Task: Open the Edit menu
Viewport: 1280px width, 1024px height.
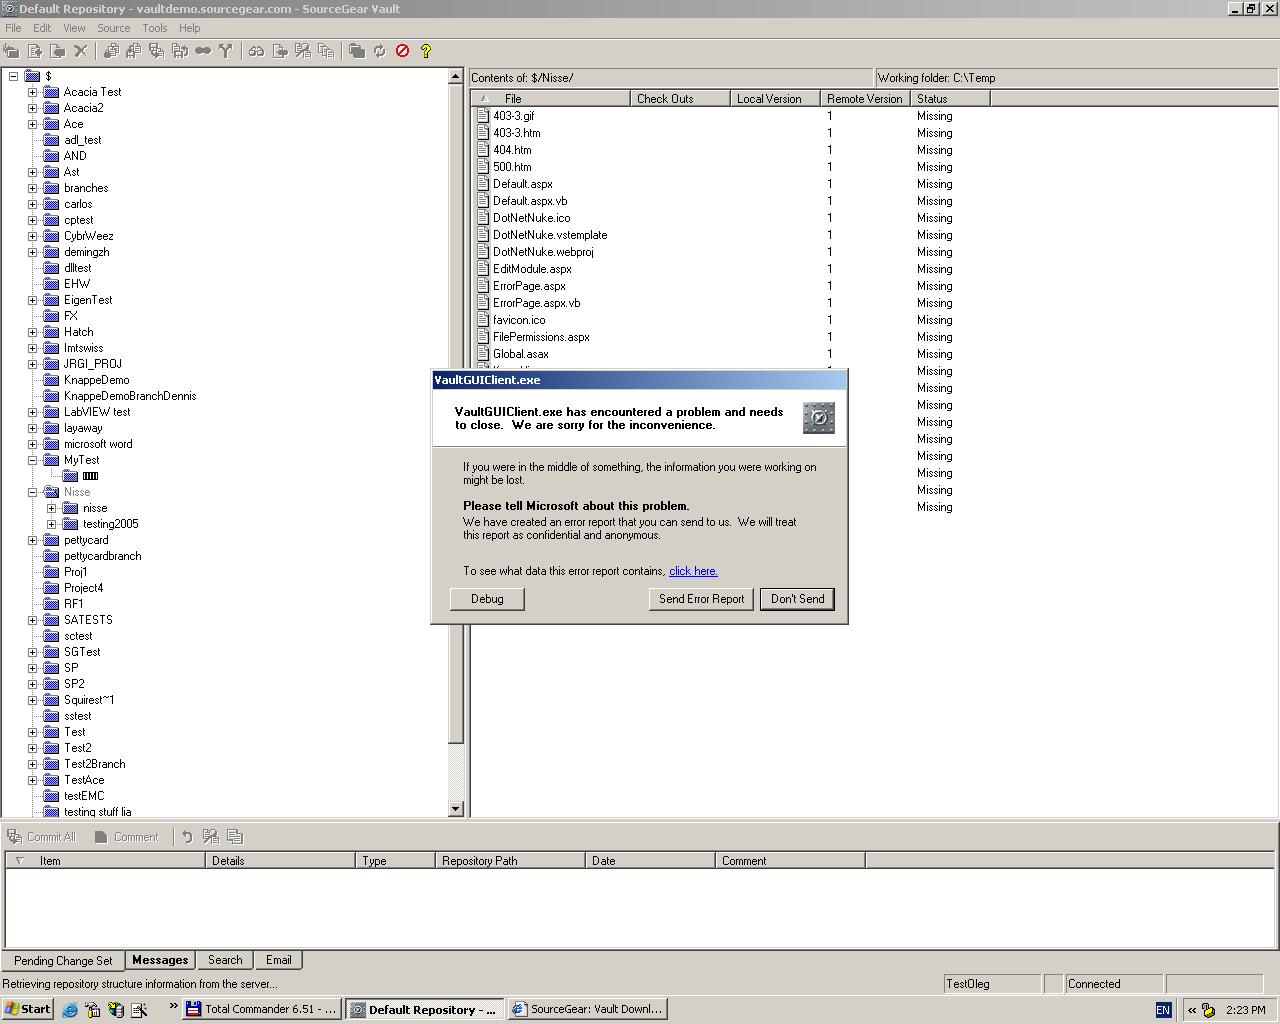Action: pyautogui.click(x=42, y=28)
